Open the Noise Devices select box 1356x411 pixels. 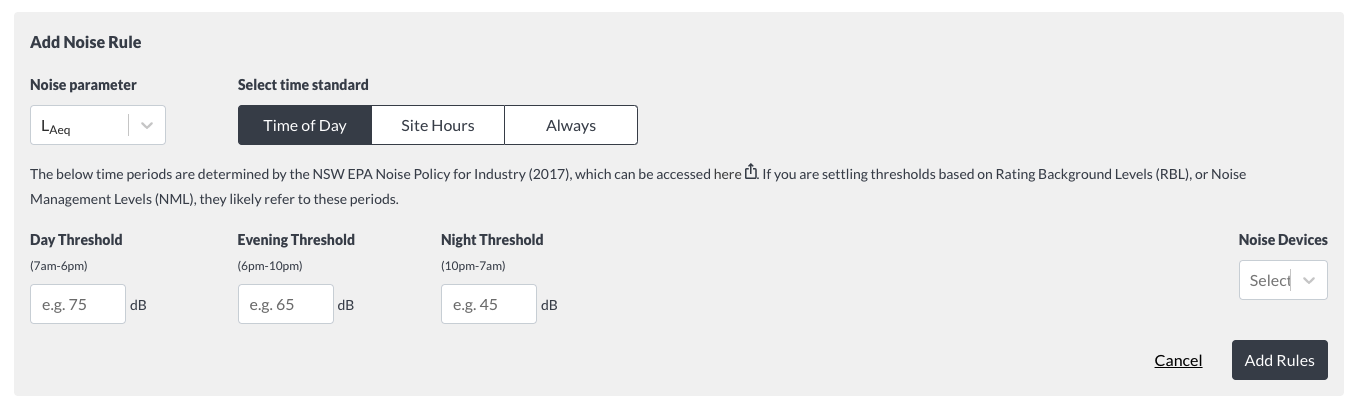pyautogui.click(x=1283, y=280)
